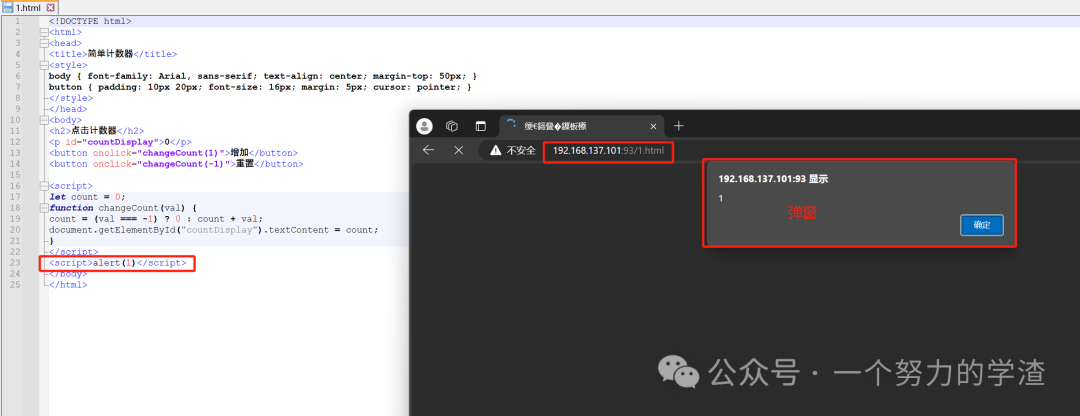This screenshot has width=1080, height=416.
Task: Click line number 23 in the margin
Action: point(17,263)
